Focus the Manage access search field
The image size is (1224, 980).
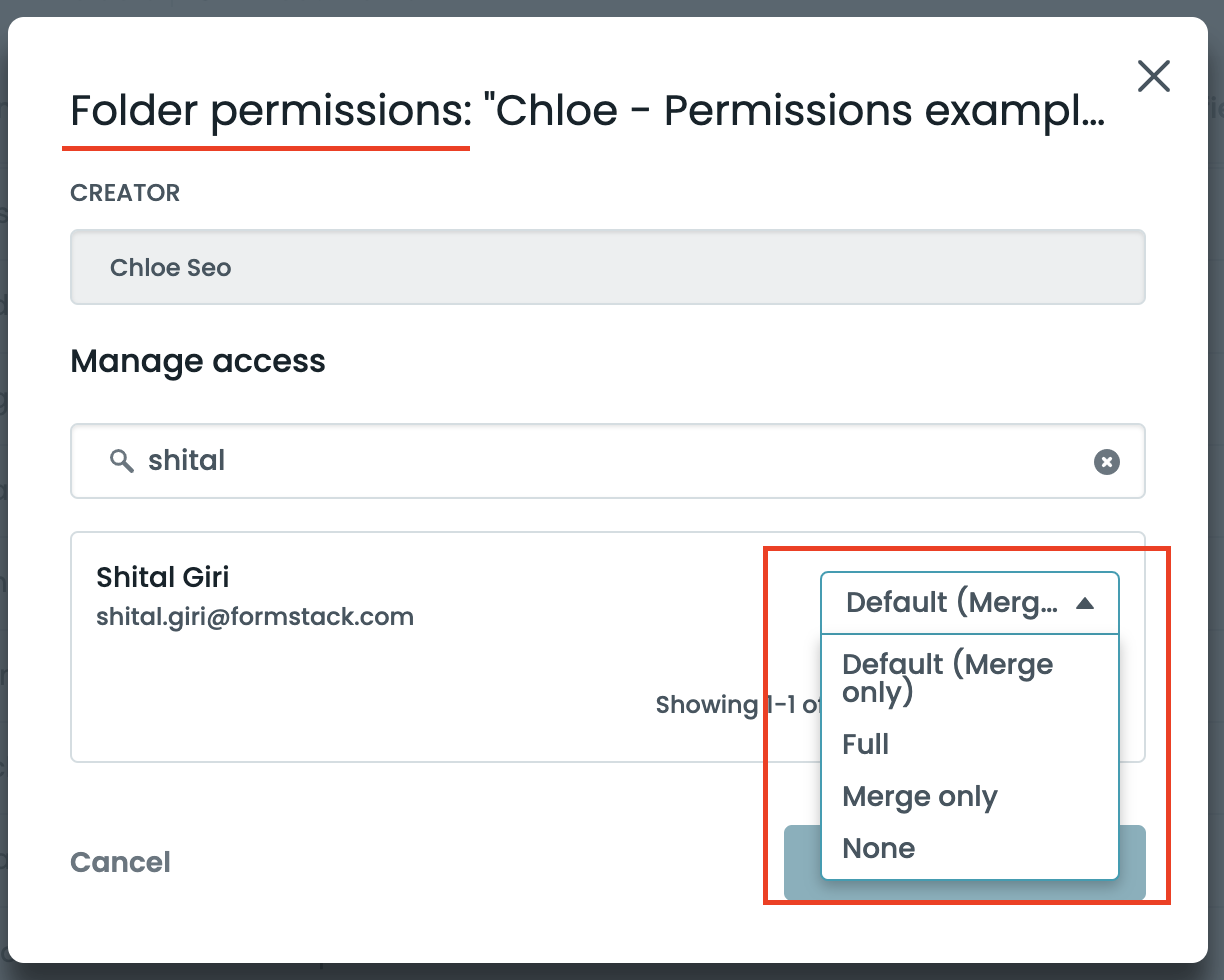point(600,461)
